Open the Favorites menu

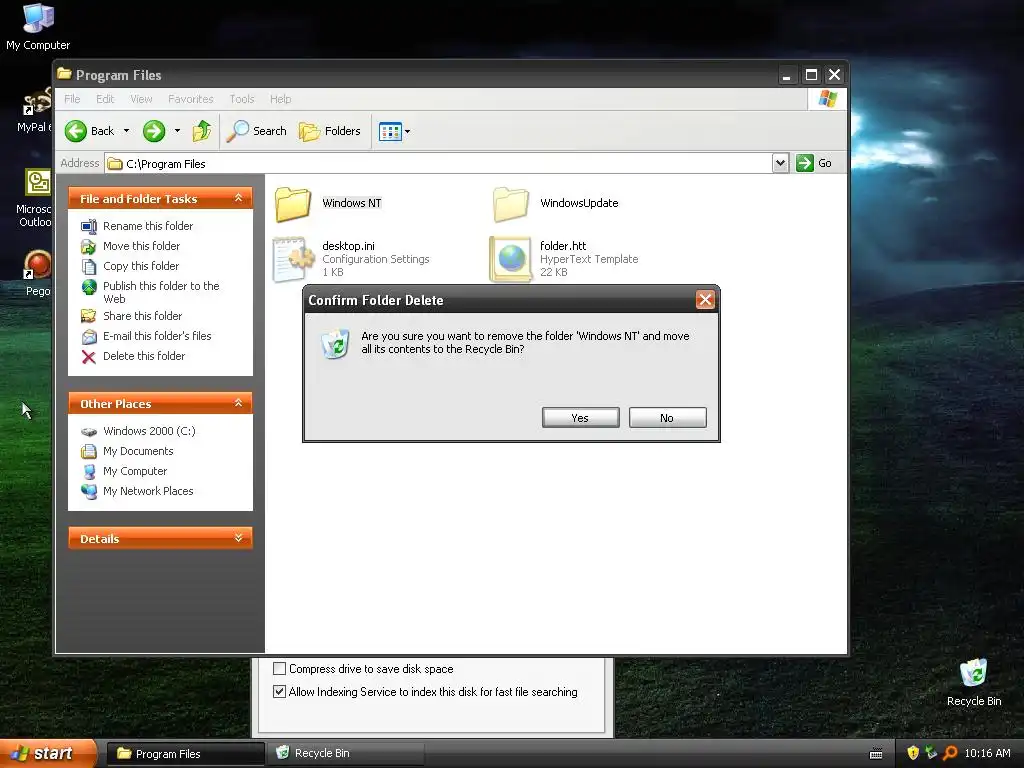[191, 99]
